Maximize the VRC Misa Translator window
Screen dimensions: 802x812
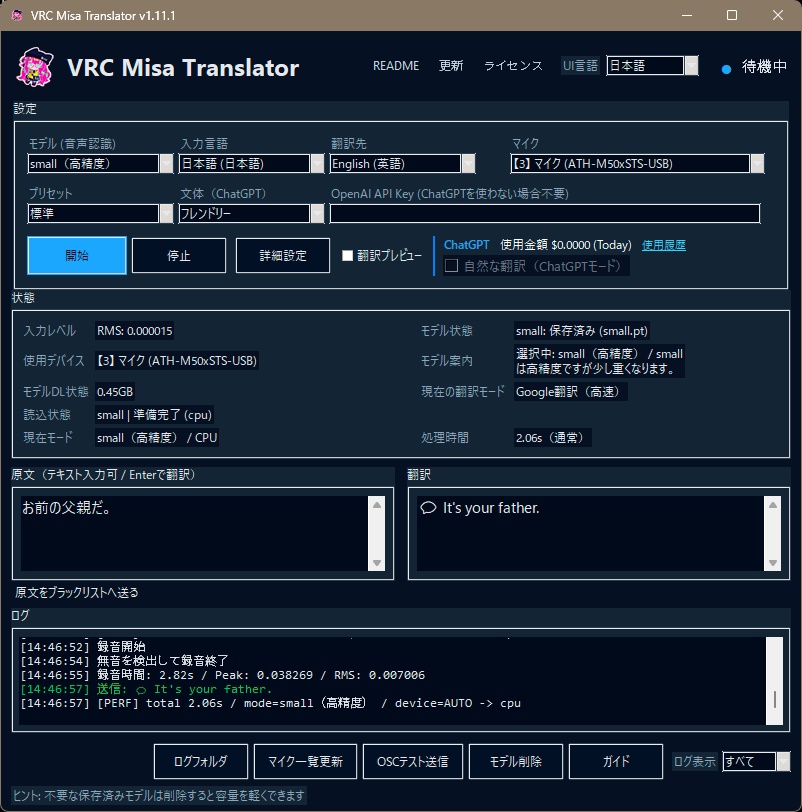coord(732,16)
